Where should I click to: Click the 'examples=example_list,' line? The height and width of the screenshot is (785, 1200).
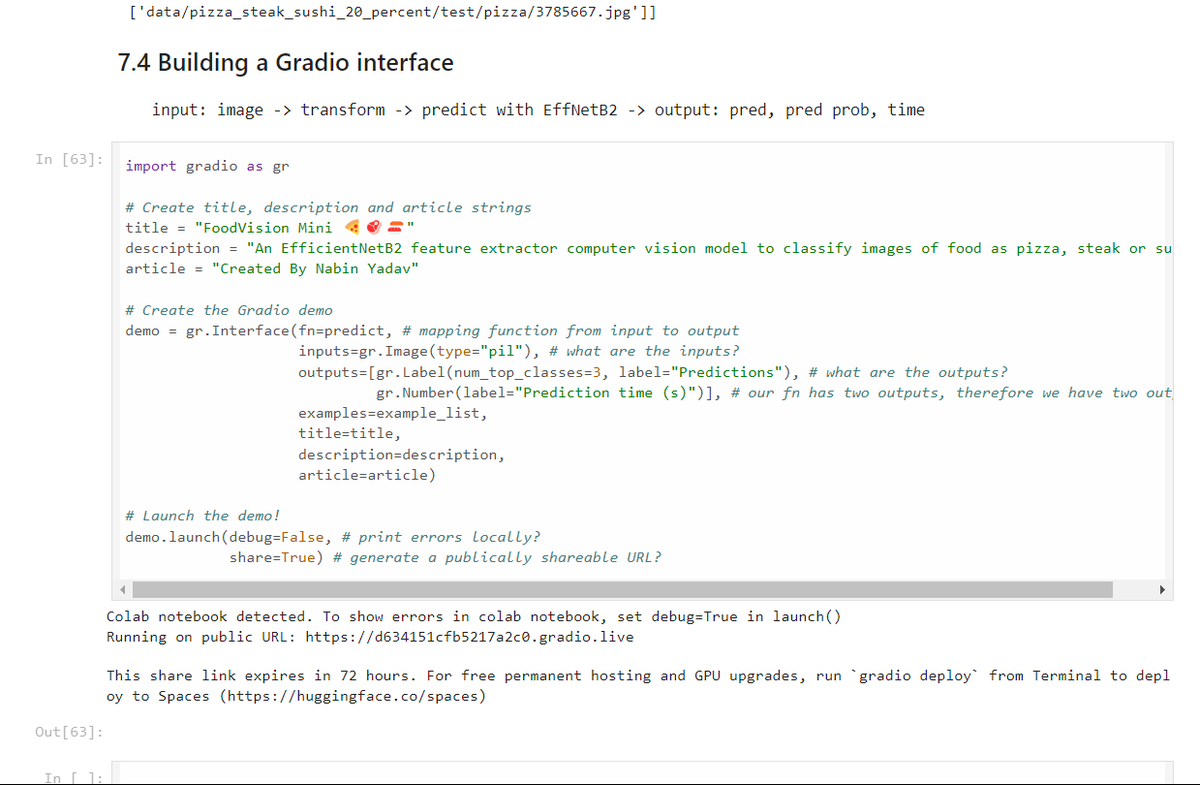coord(393,413)
